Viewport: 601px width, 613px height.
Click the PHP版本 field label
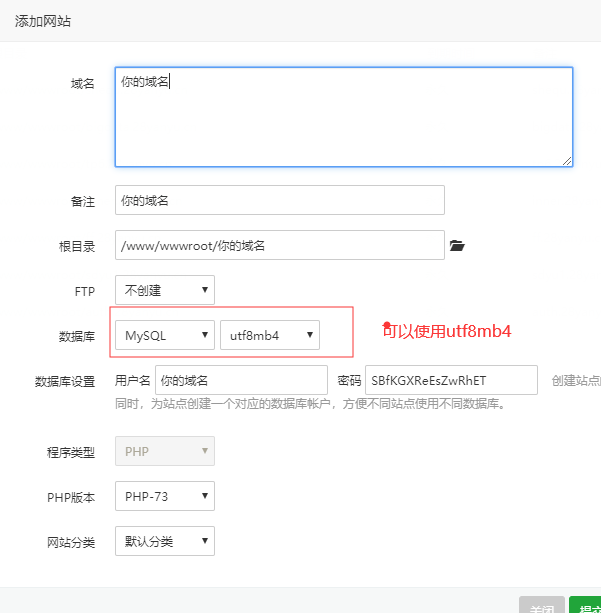tap(71, 498)
